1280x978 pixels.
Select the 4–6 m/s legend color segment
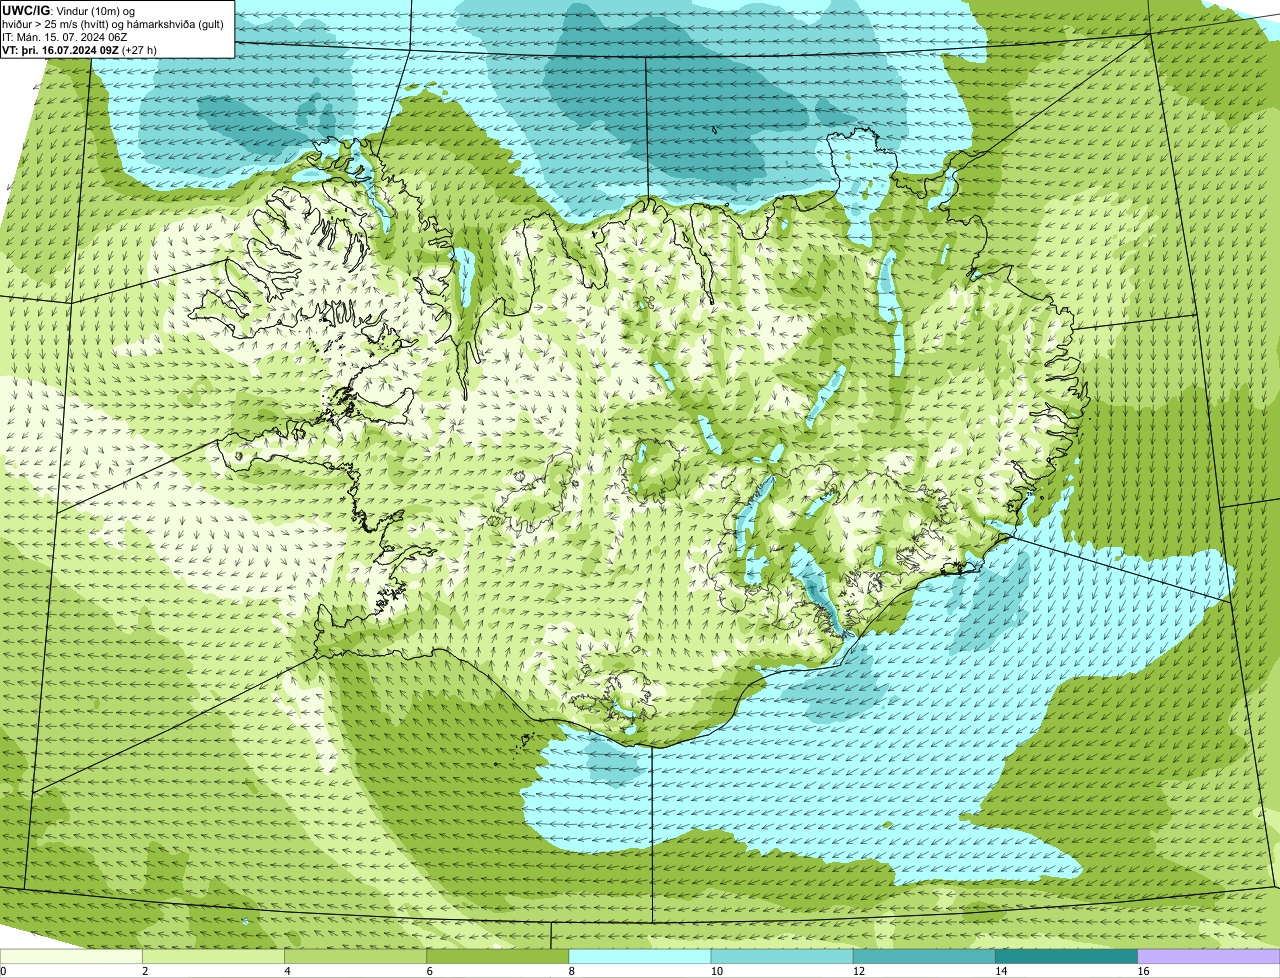(357, 957)
